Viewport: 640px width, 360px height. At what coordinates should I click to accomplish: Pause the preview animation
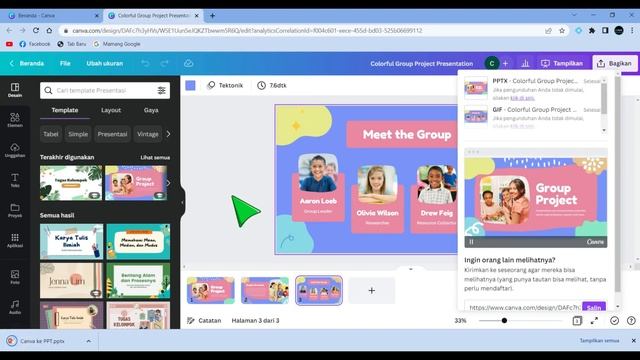coord(471,242)
